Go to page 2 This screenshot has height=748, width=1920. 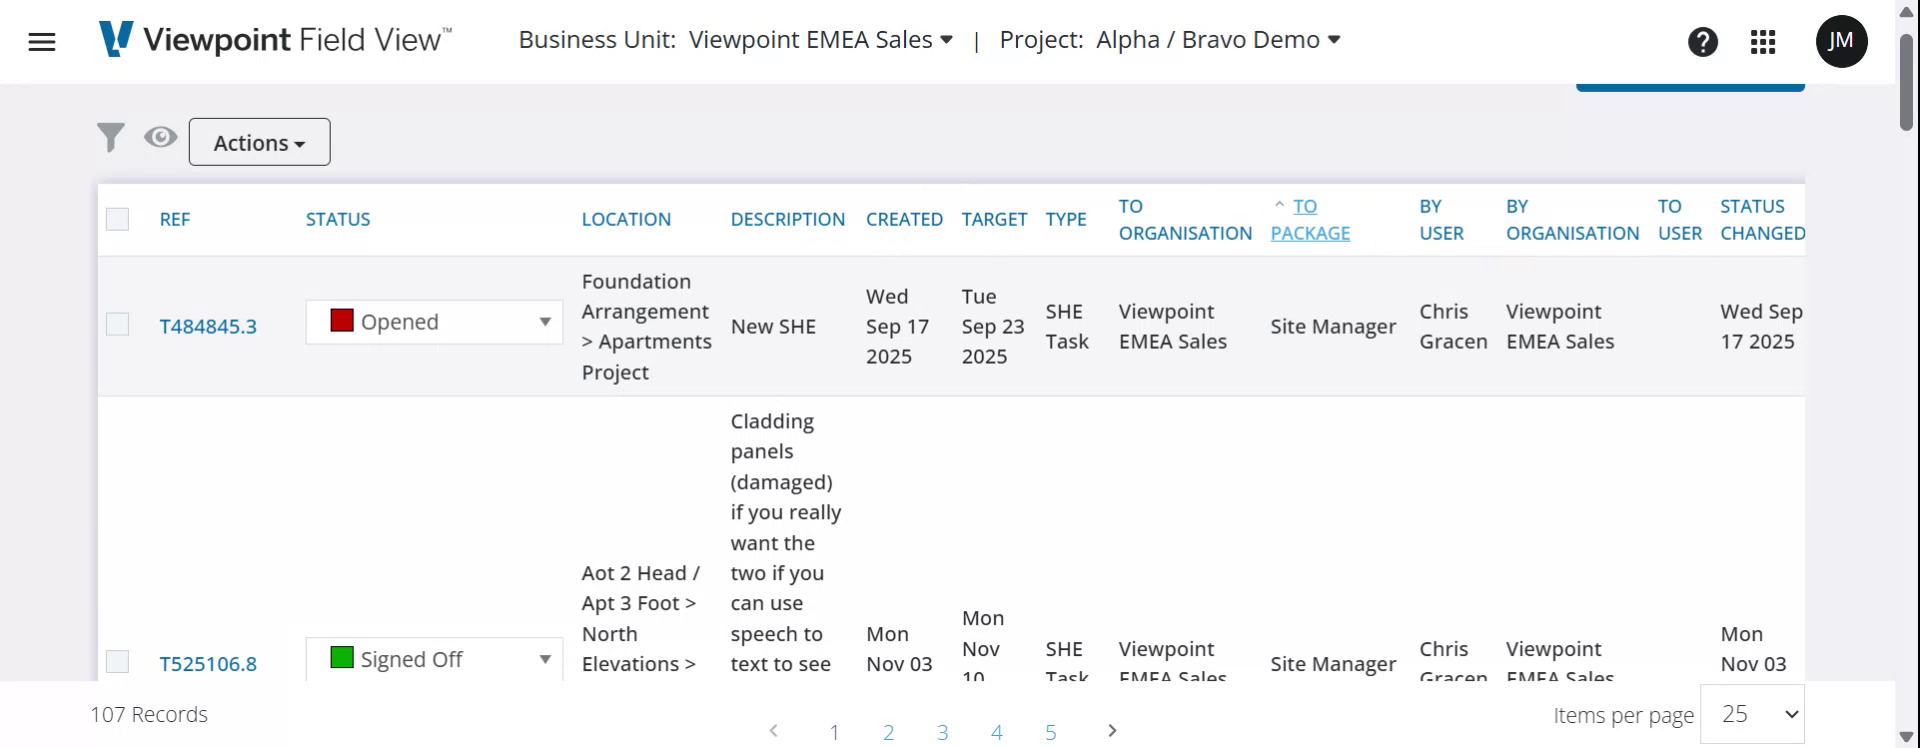tap(888, 732)
